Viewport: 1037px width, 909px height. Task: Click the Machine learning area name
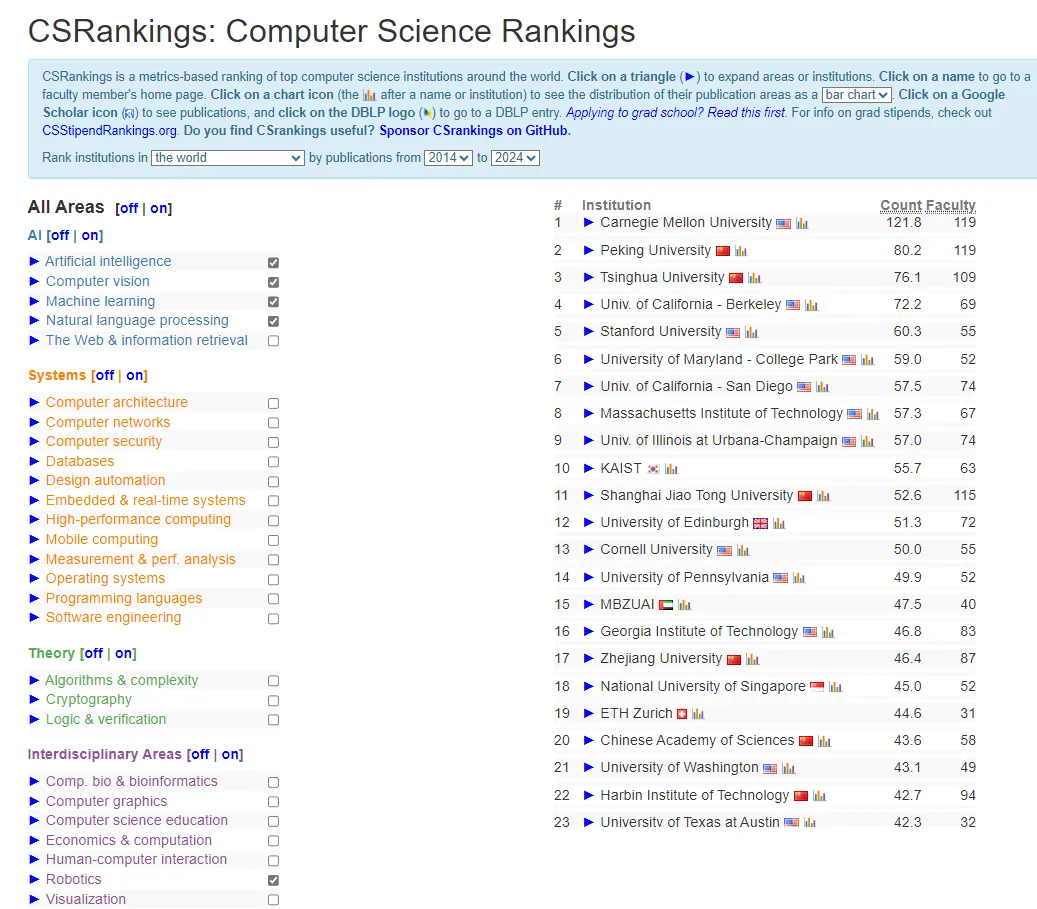[100, 301]
